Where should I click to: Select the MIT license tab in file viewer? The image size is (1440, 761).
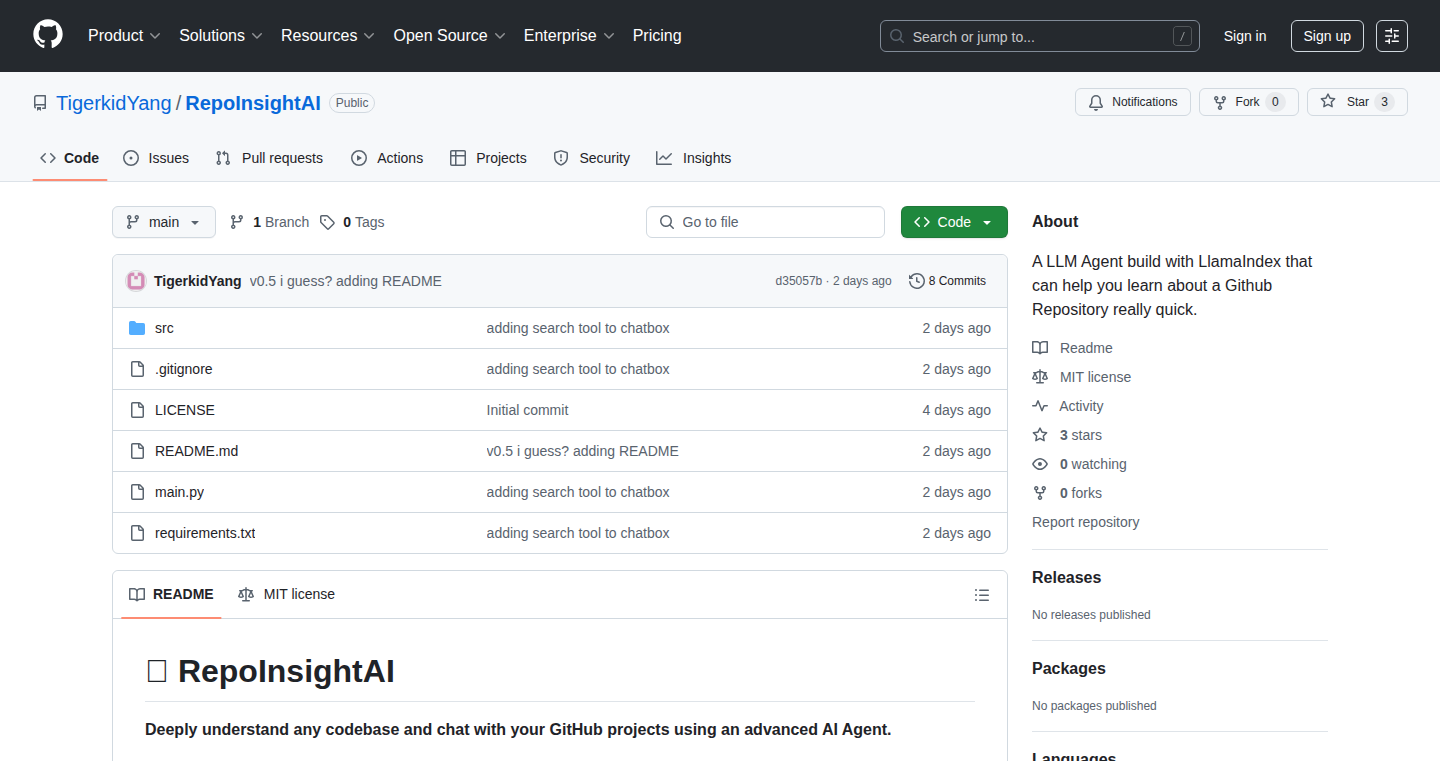(x=286, y=594)
